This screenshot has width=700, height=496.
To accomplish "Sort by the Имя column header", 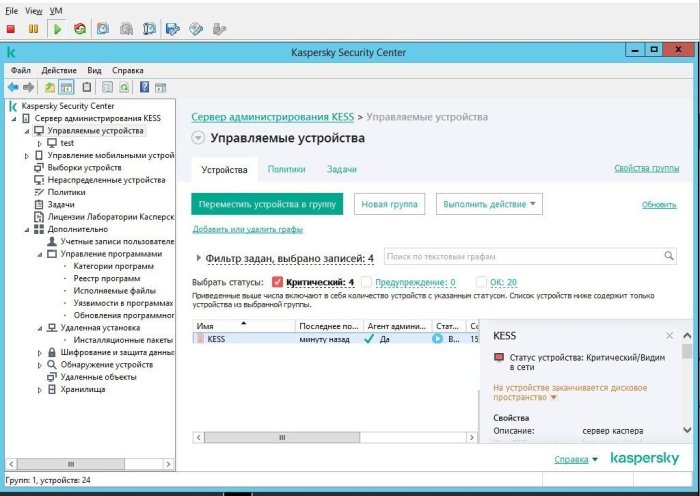I will point(244,326).
